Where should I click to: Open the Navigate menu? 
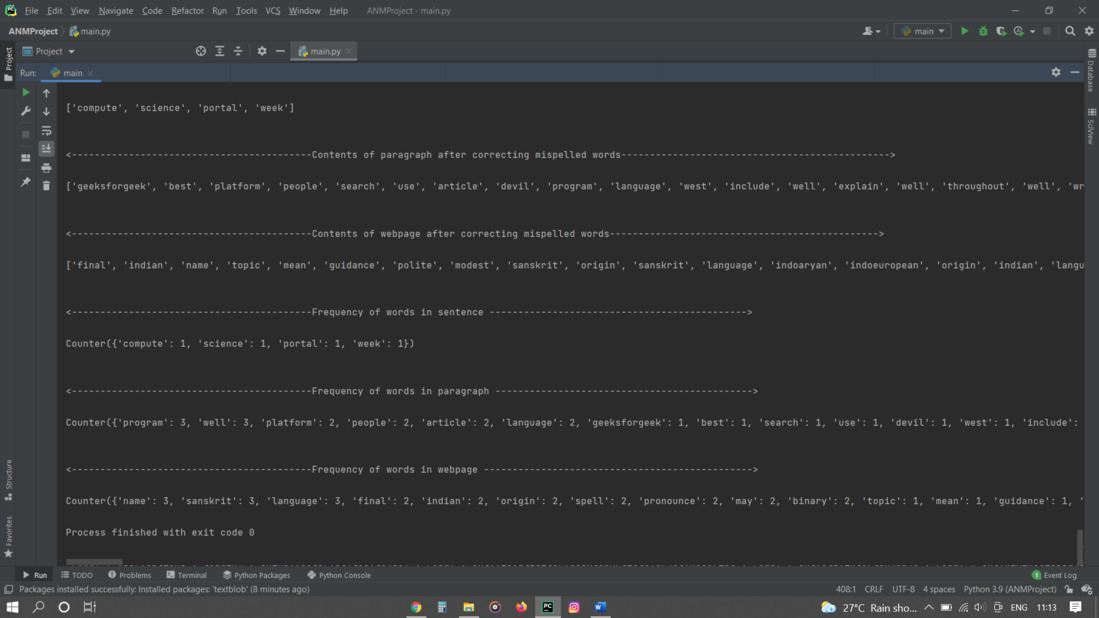coord(116,11)
